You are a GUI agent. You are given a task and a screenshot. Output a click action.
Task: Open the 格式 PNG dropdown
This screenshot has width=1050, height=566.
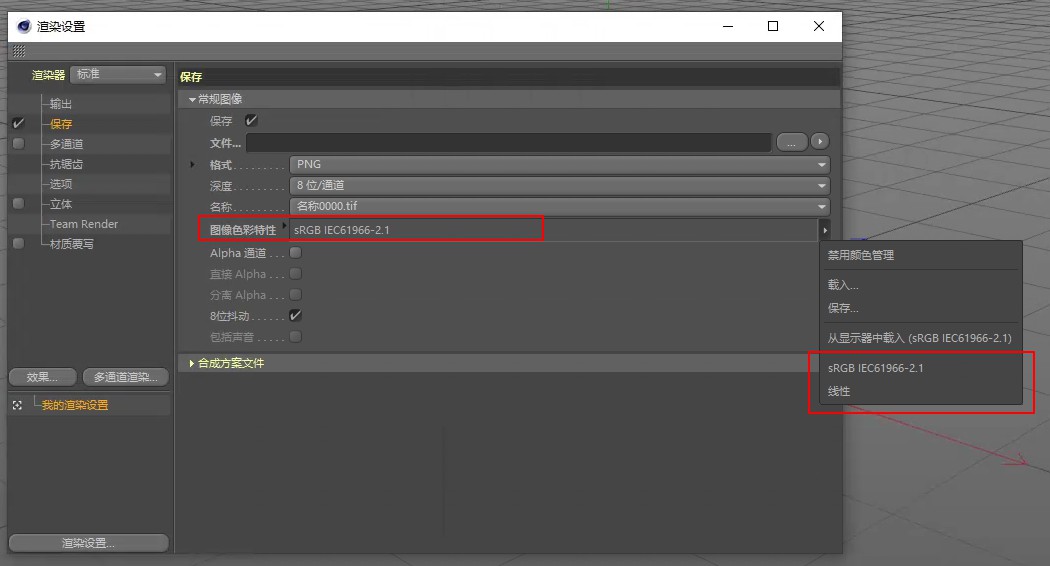pos(560,164)
